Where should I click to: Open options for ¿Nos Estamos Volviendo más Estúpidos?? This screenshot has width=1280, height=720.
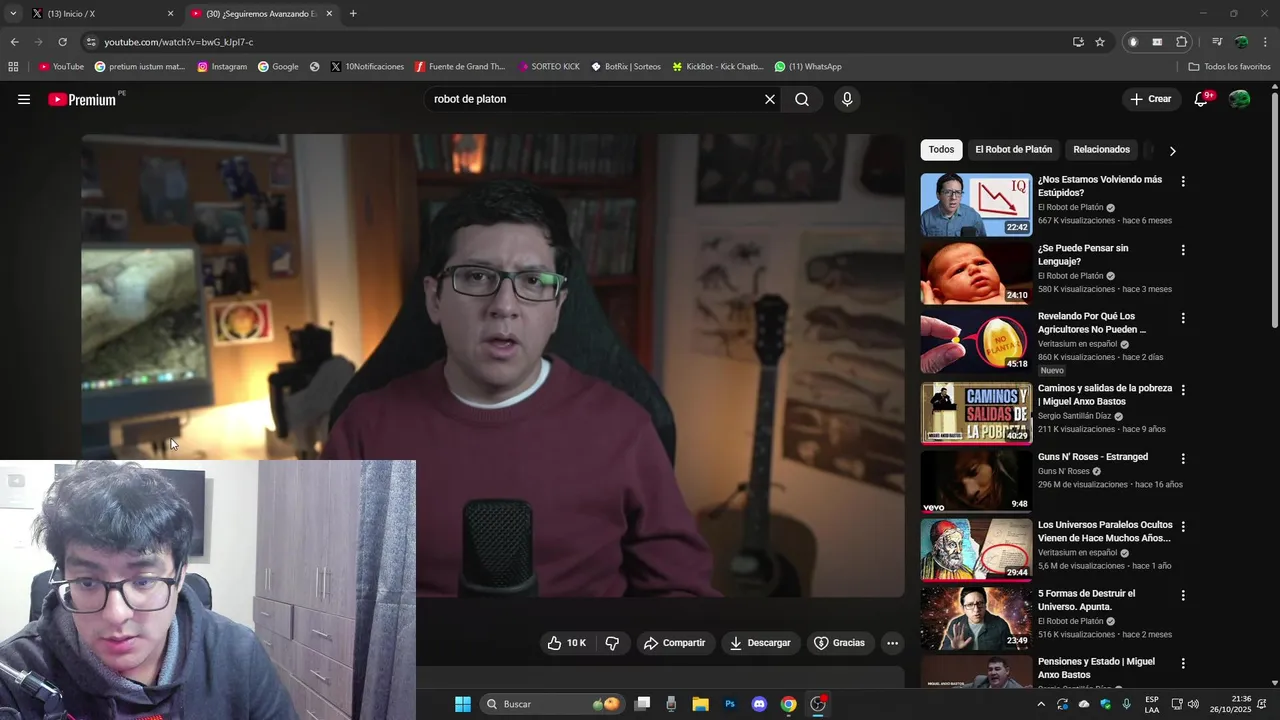click(1183, 182)
